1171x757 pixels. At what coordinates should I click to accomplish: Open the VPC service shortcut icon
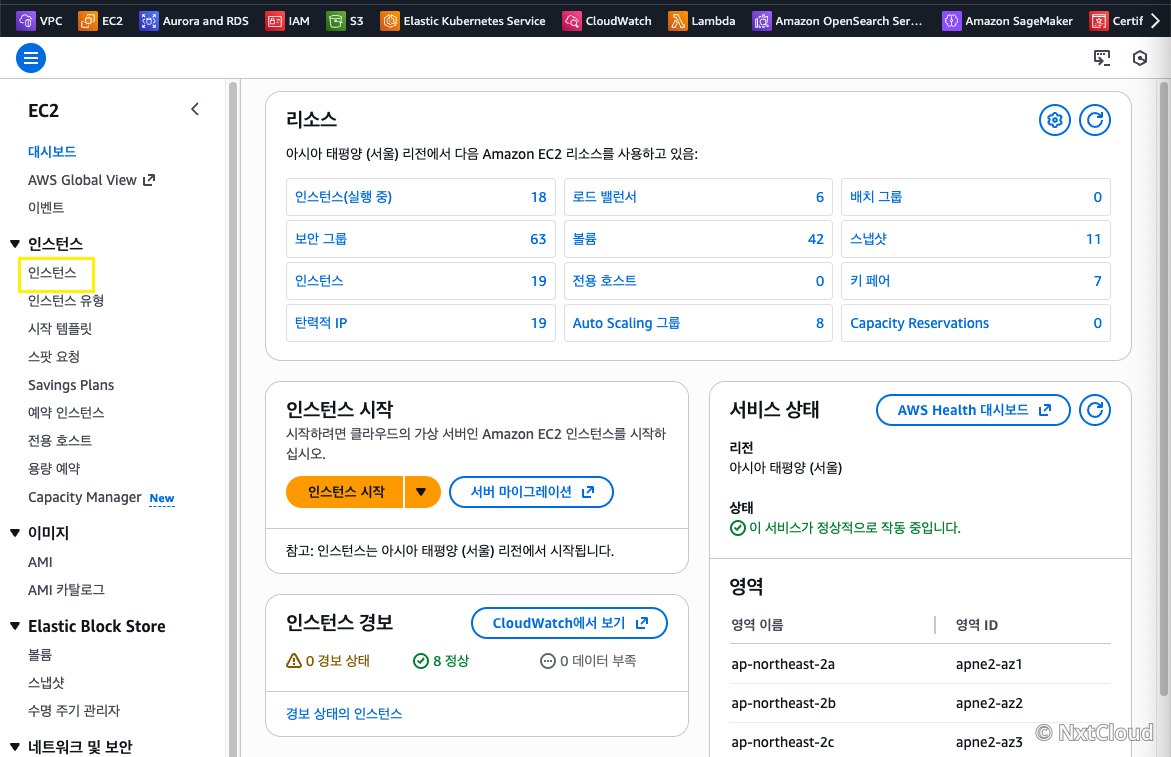pyautogui.click(x=26, y=21)
